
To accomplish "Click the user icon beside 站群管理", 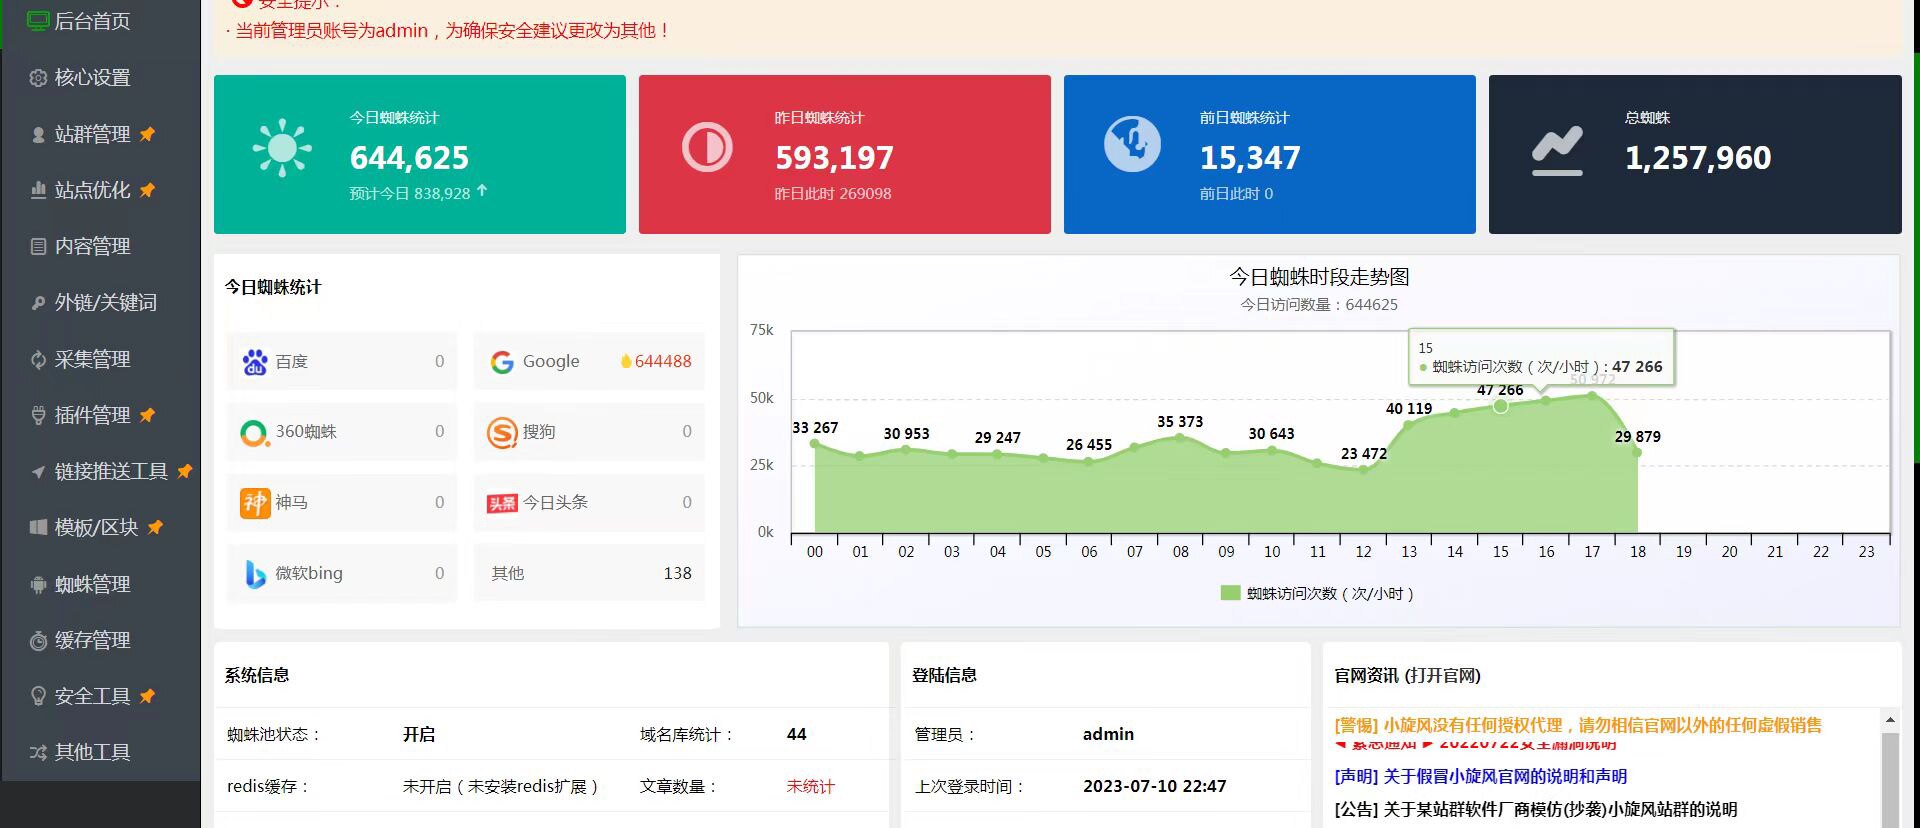I will (38, 134).
